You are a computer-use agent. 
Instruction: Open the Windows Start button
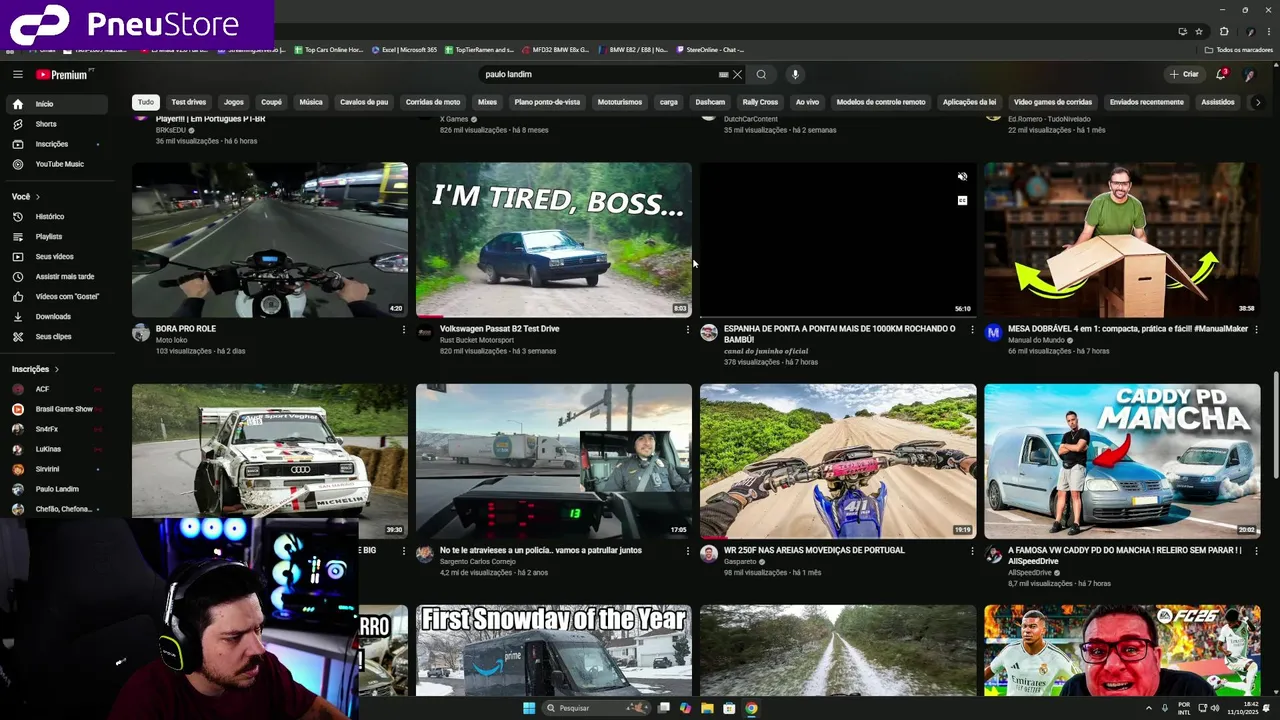point(529,708)
